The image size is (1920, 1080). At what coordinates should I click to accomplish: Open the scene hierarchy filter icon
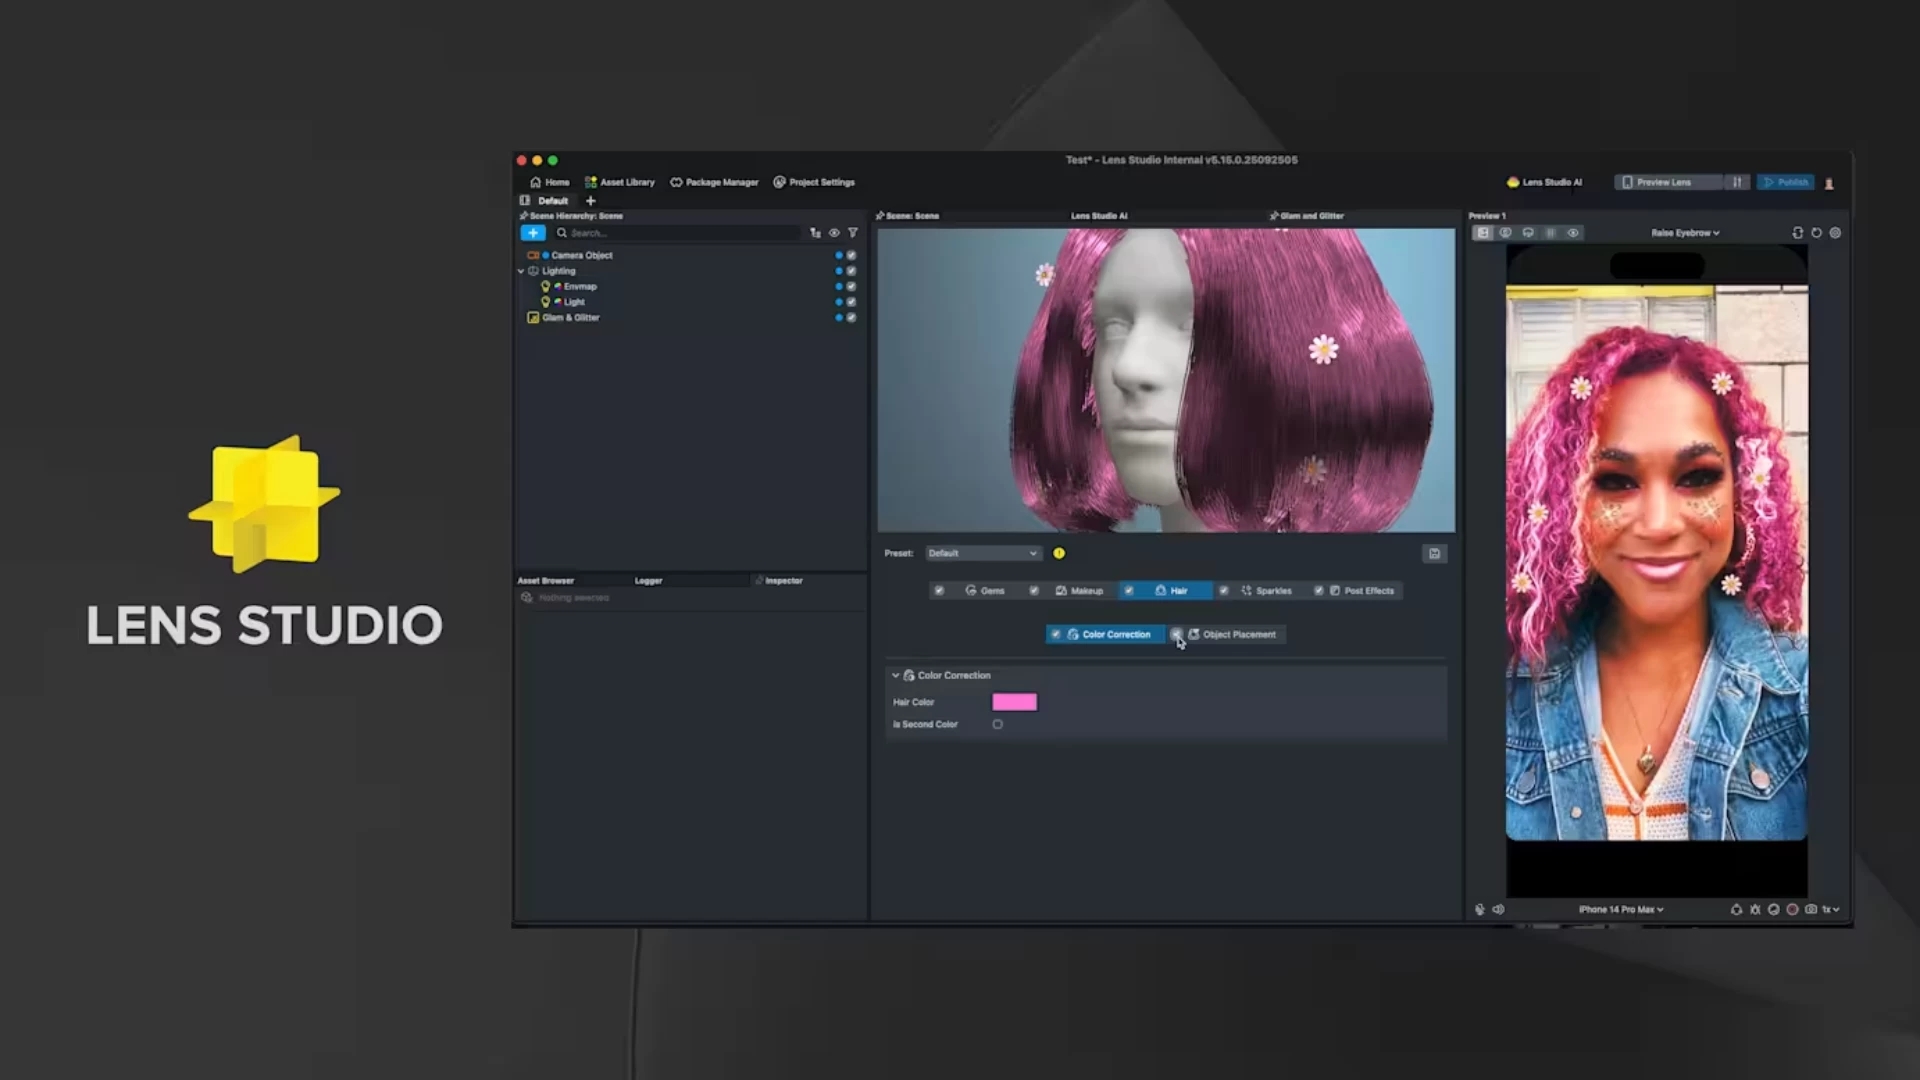click(853, 233)
